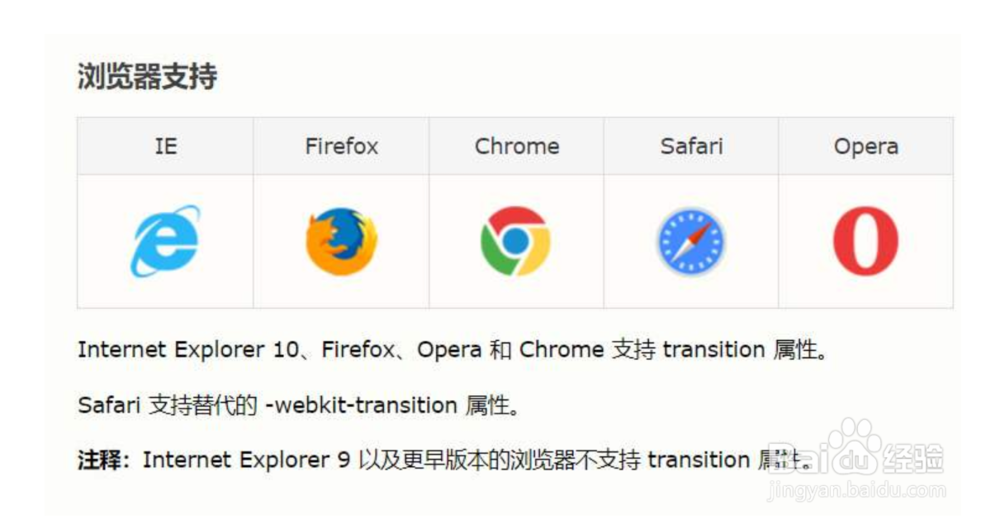1000x524 pixels.
Task: Select the Safari column header
Action: pos(691,146)
